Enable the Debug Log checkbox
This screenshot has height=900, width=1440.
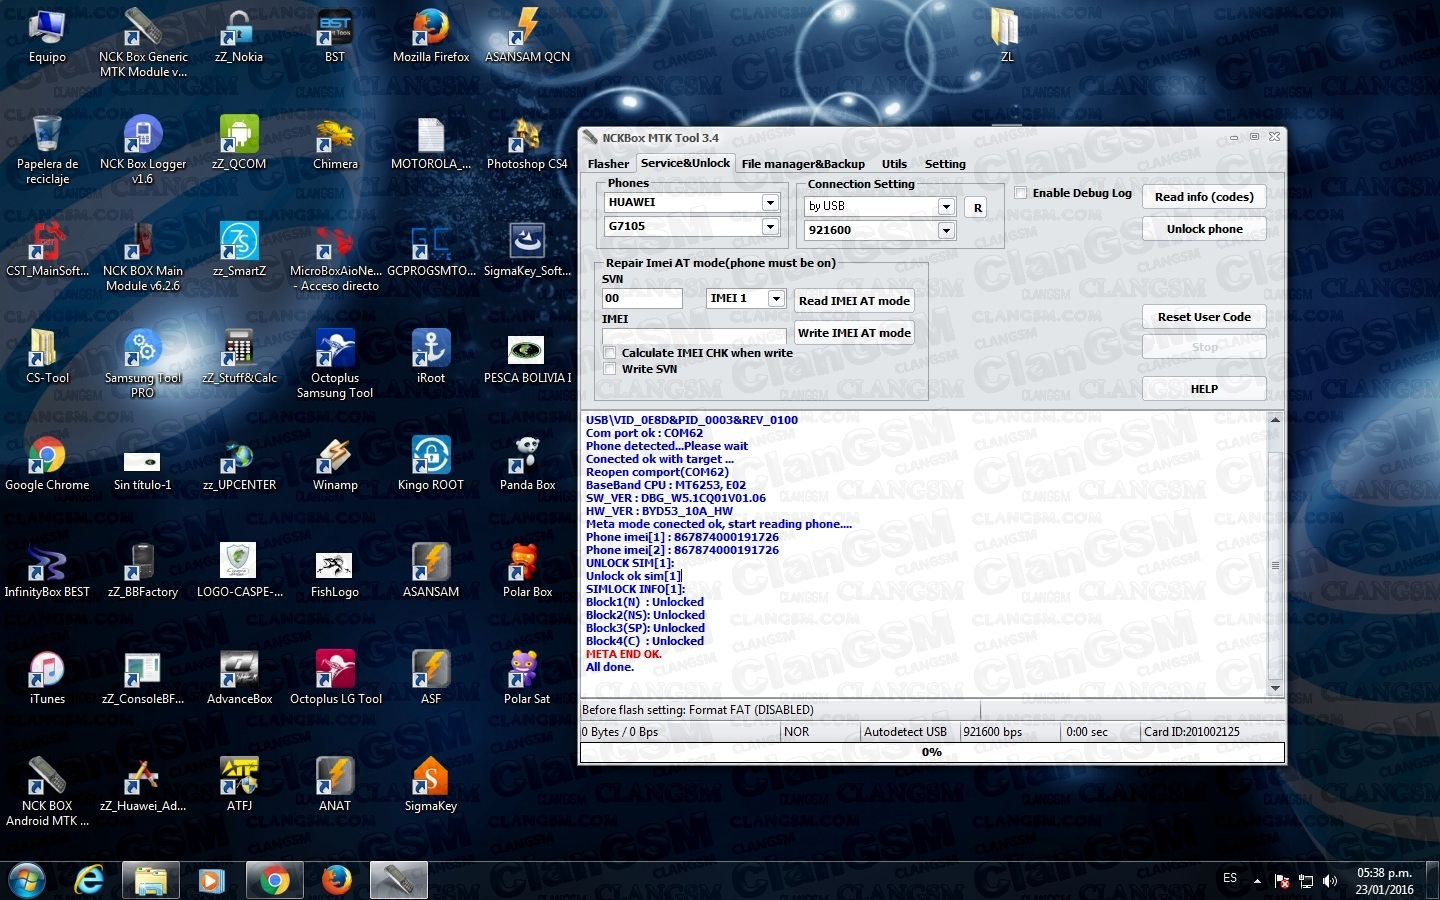(x=1021, y=193)
